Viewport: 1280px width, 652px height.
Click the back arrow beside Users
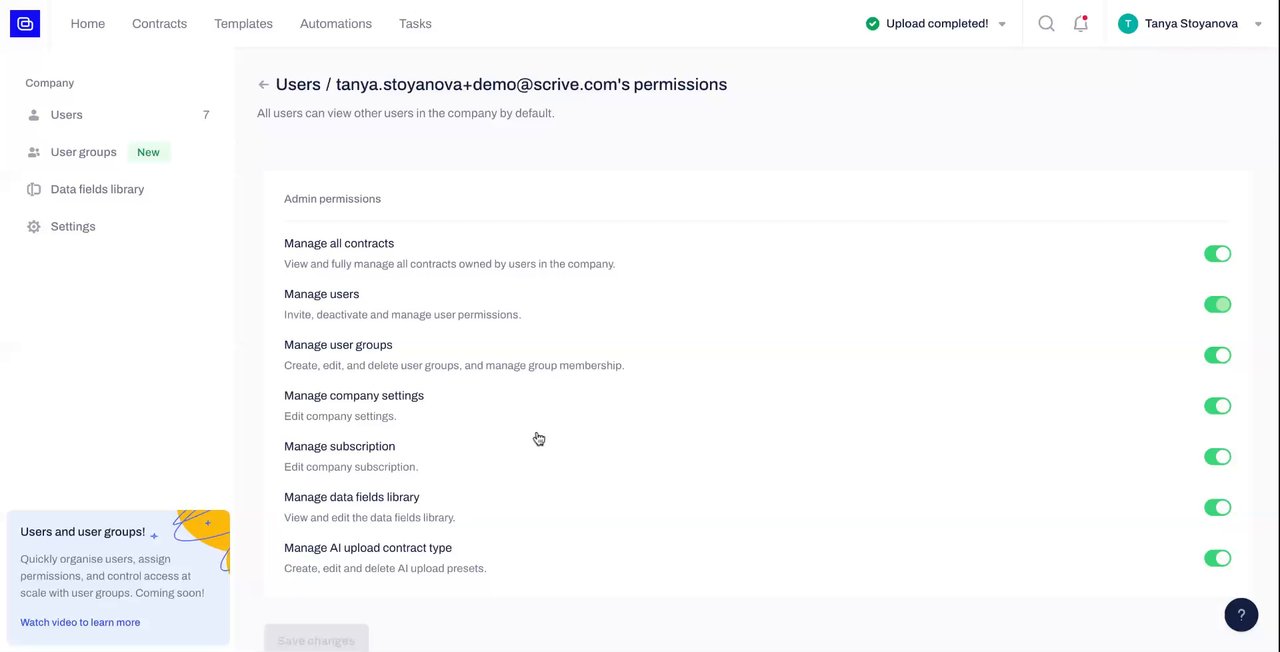click(263, 85)
